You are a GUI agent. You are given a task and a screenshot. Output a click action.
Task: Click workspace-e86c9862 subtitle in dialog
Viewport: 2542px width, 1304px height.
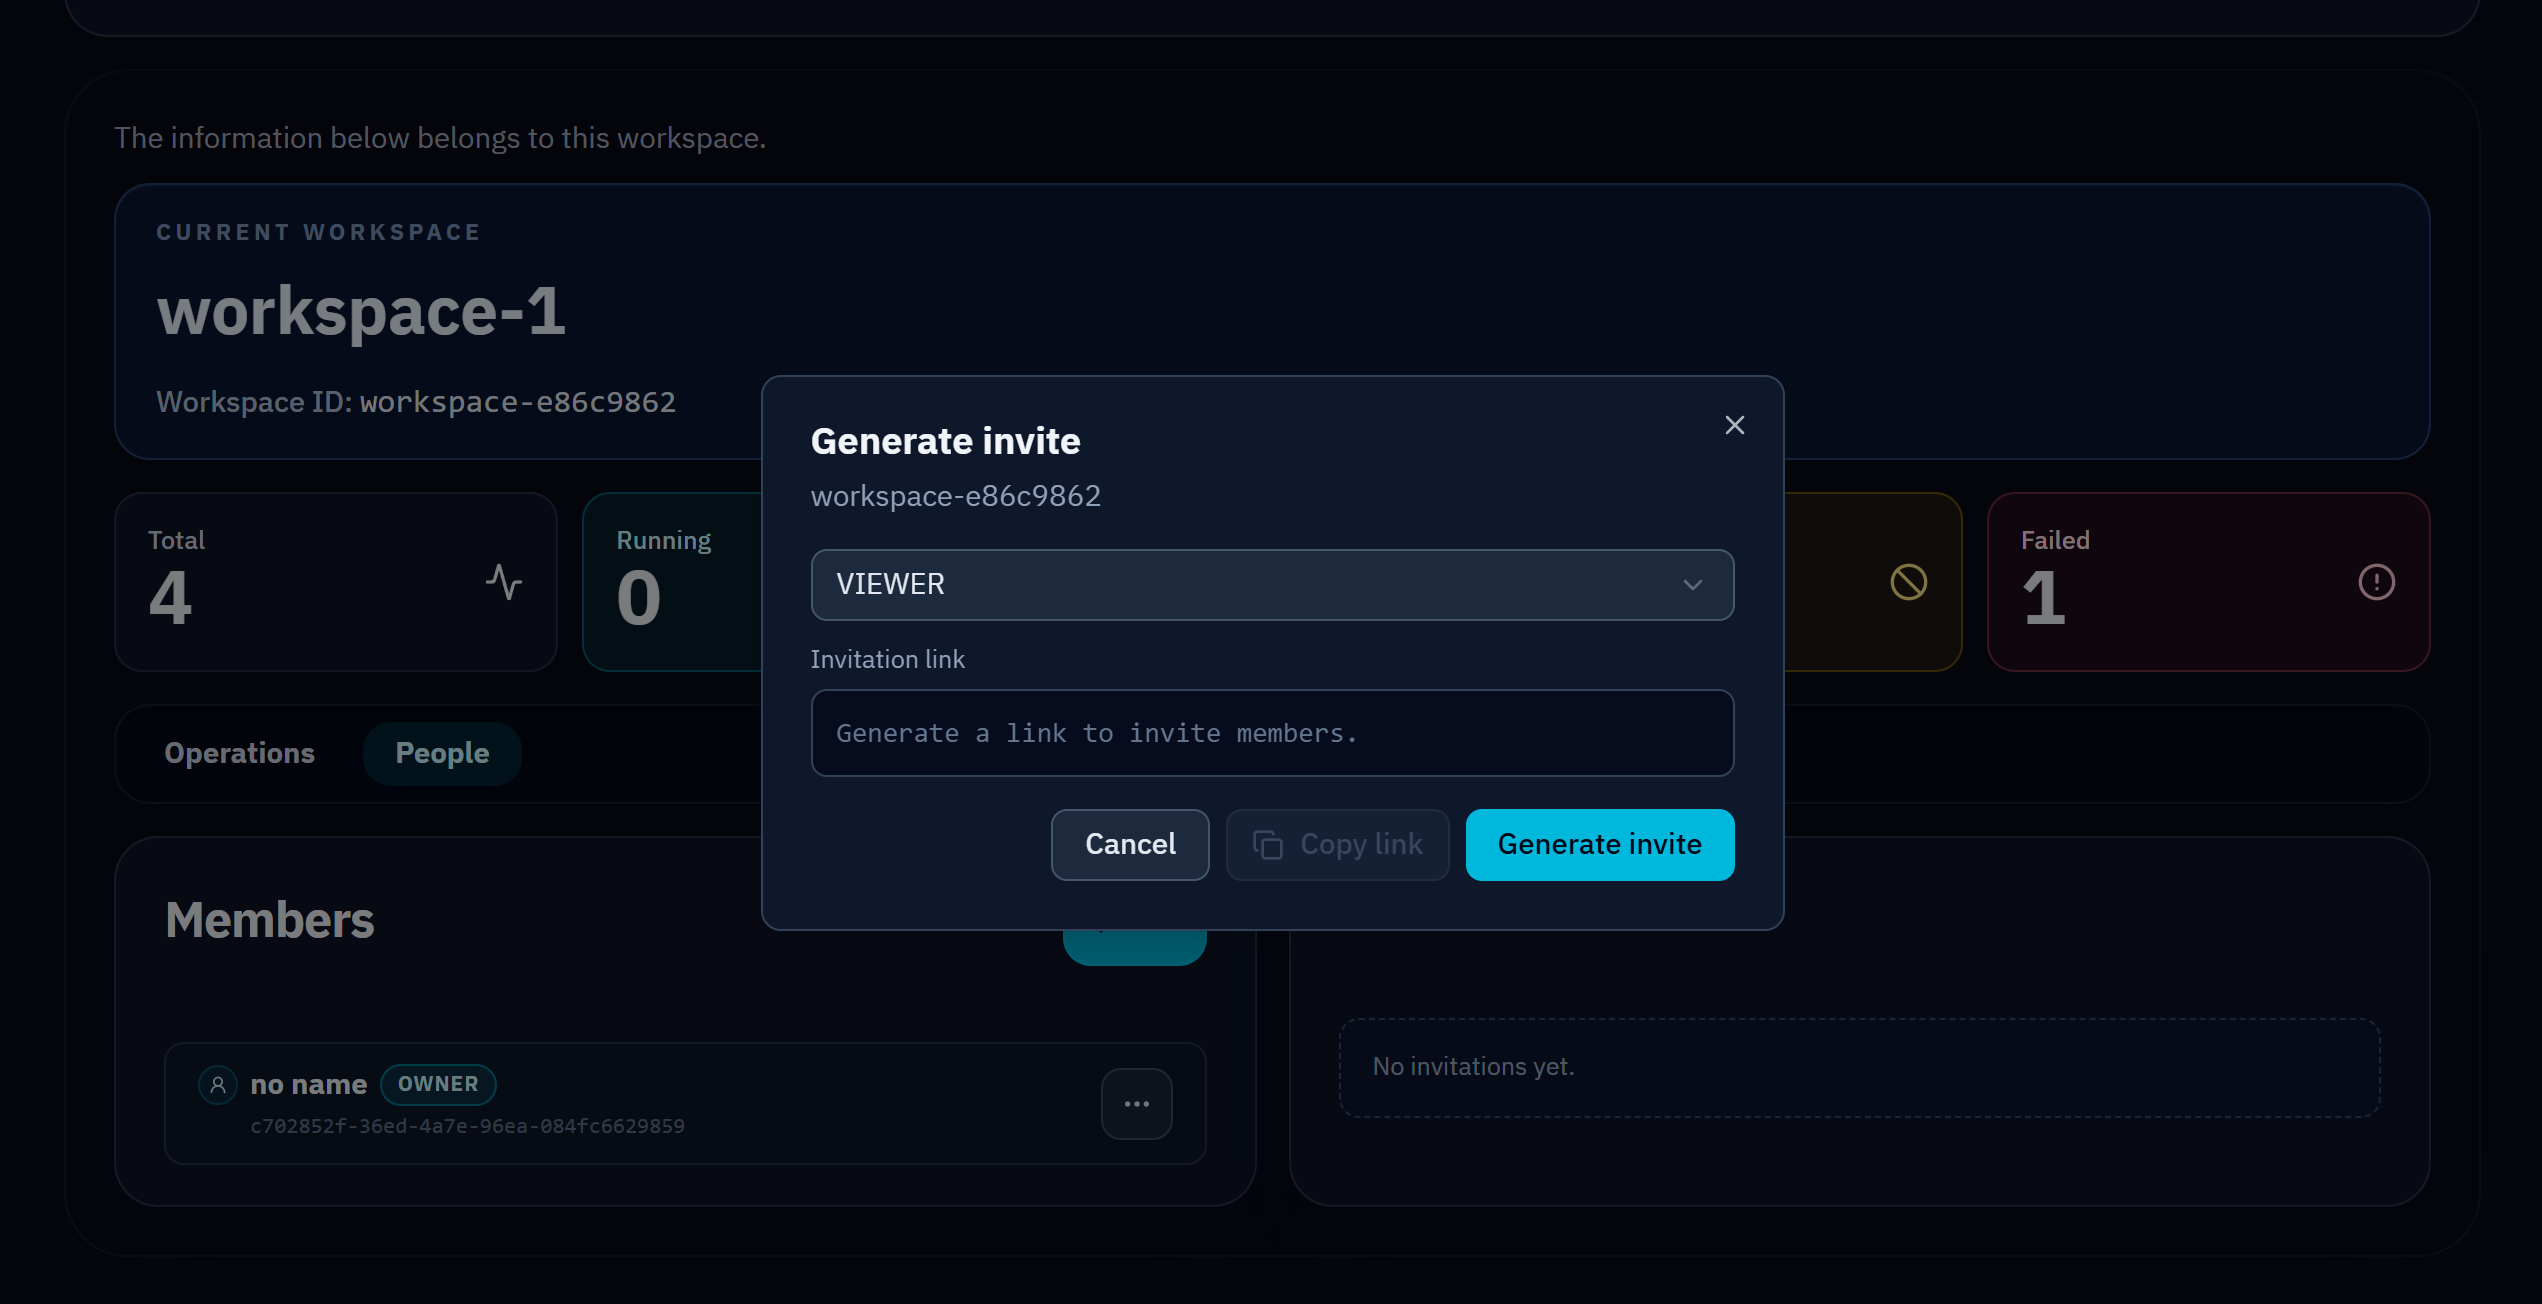click(x=955, y=496)
